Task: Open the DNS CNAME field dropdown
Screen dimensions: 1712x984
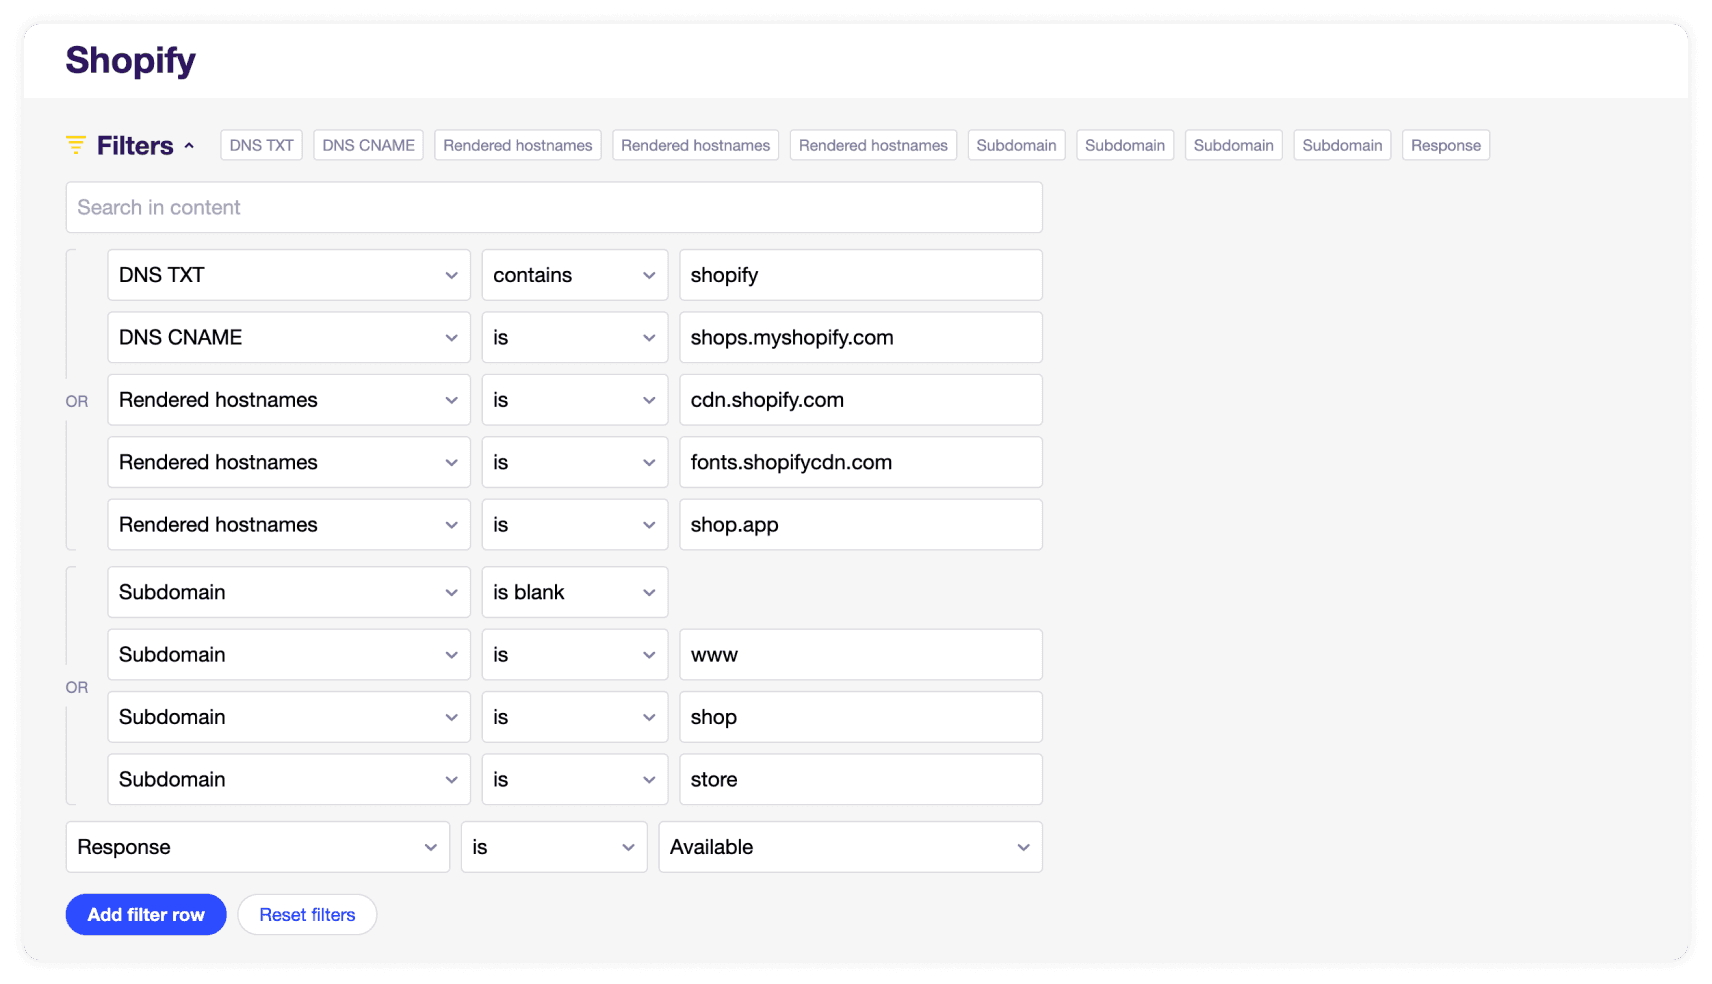Action: pyautogui.click(x=289, y=337)
